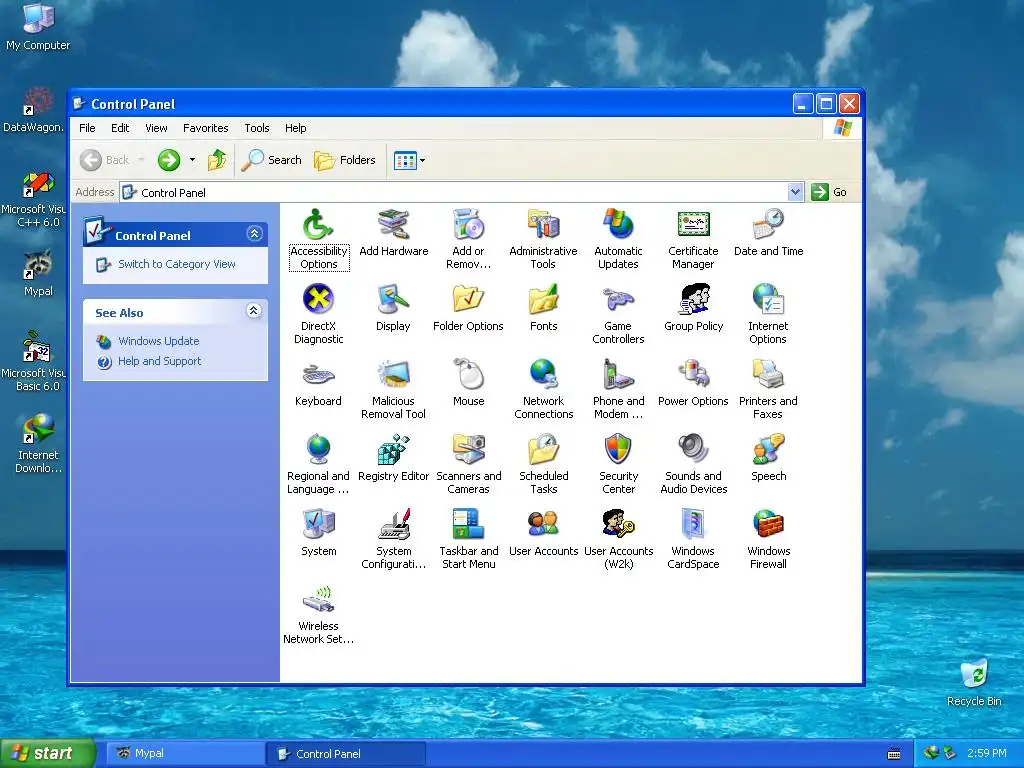Click into the Address field
The width and height of the screenshot is (1024, 768).
(454, 192)
